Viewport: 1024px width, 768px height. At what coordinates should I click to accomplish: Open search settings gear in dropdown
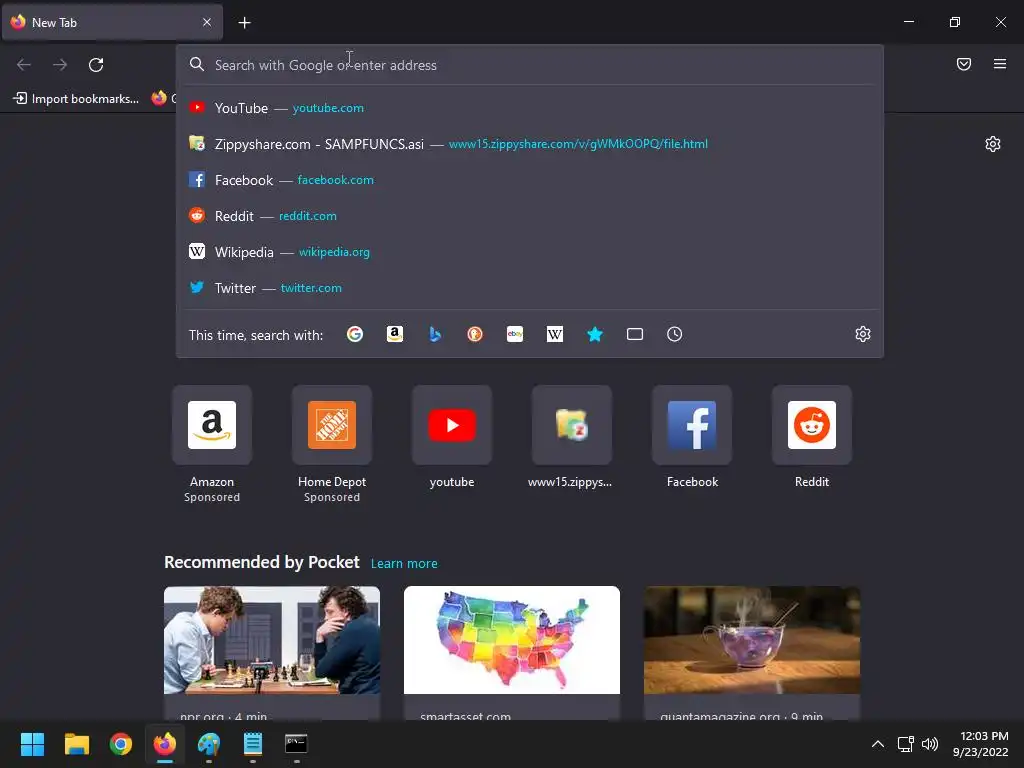coord(863,334)
